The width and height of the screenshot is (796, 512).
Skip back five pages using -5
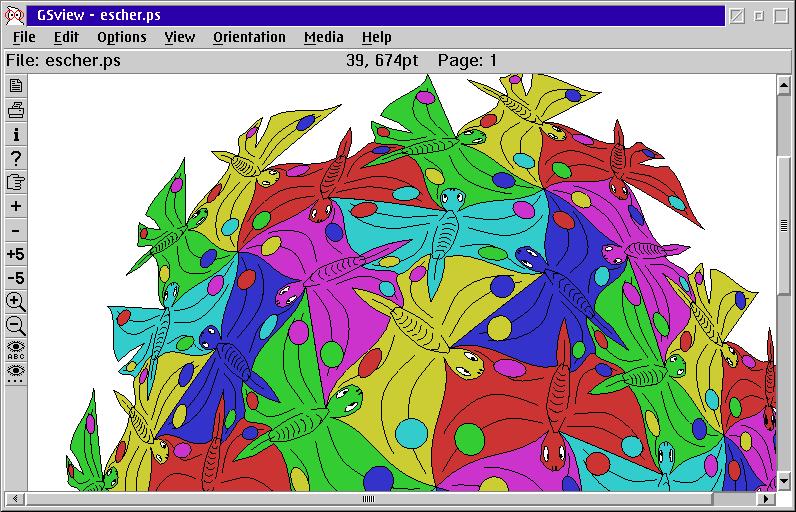pyautogui.click(x=16, y=278)
